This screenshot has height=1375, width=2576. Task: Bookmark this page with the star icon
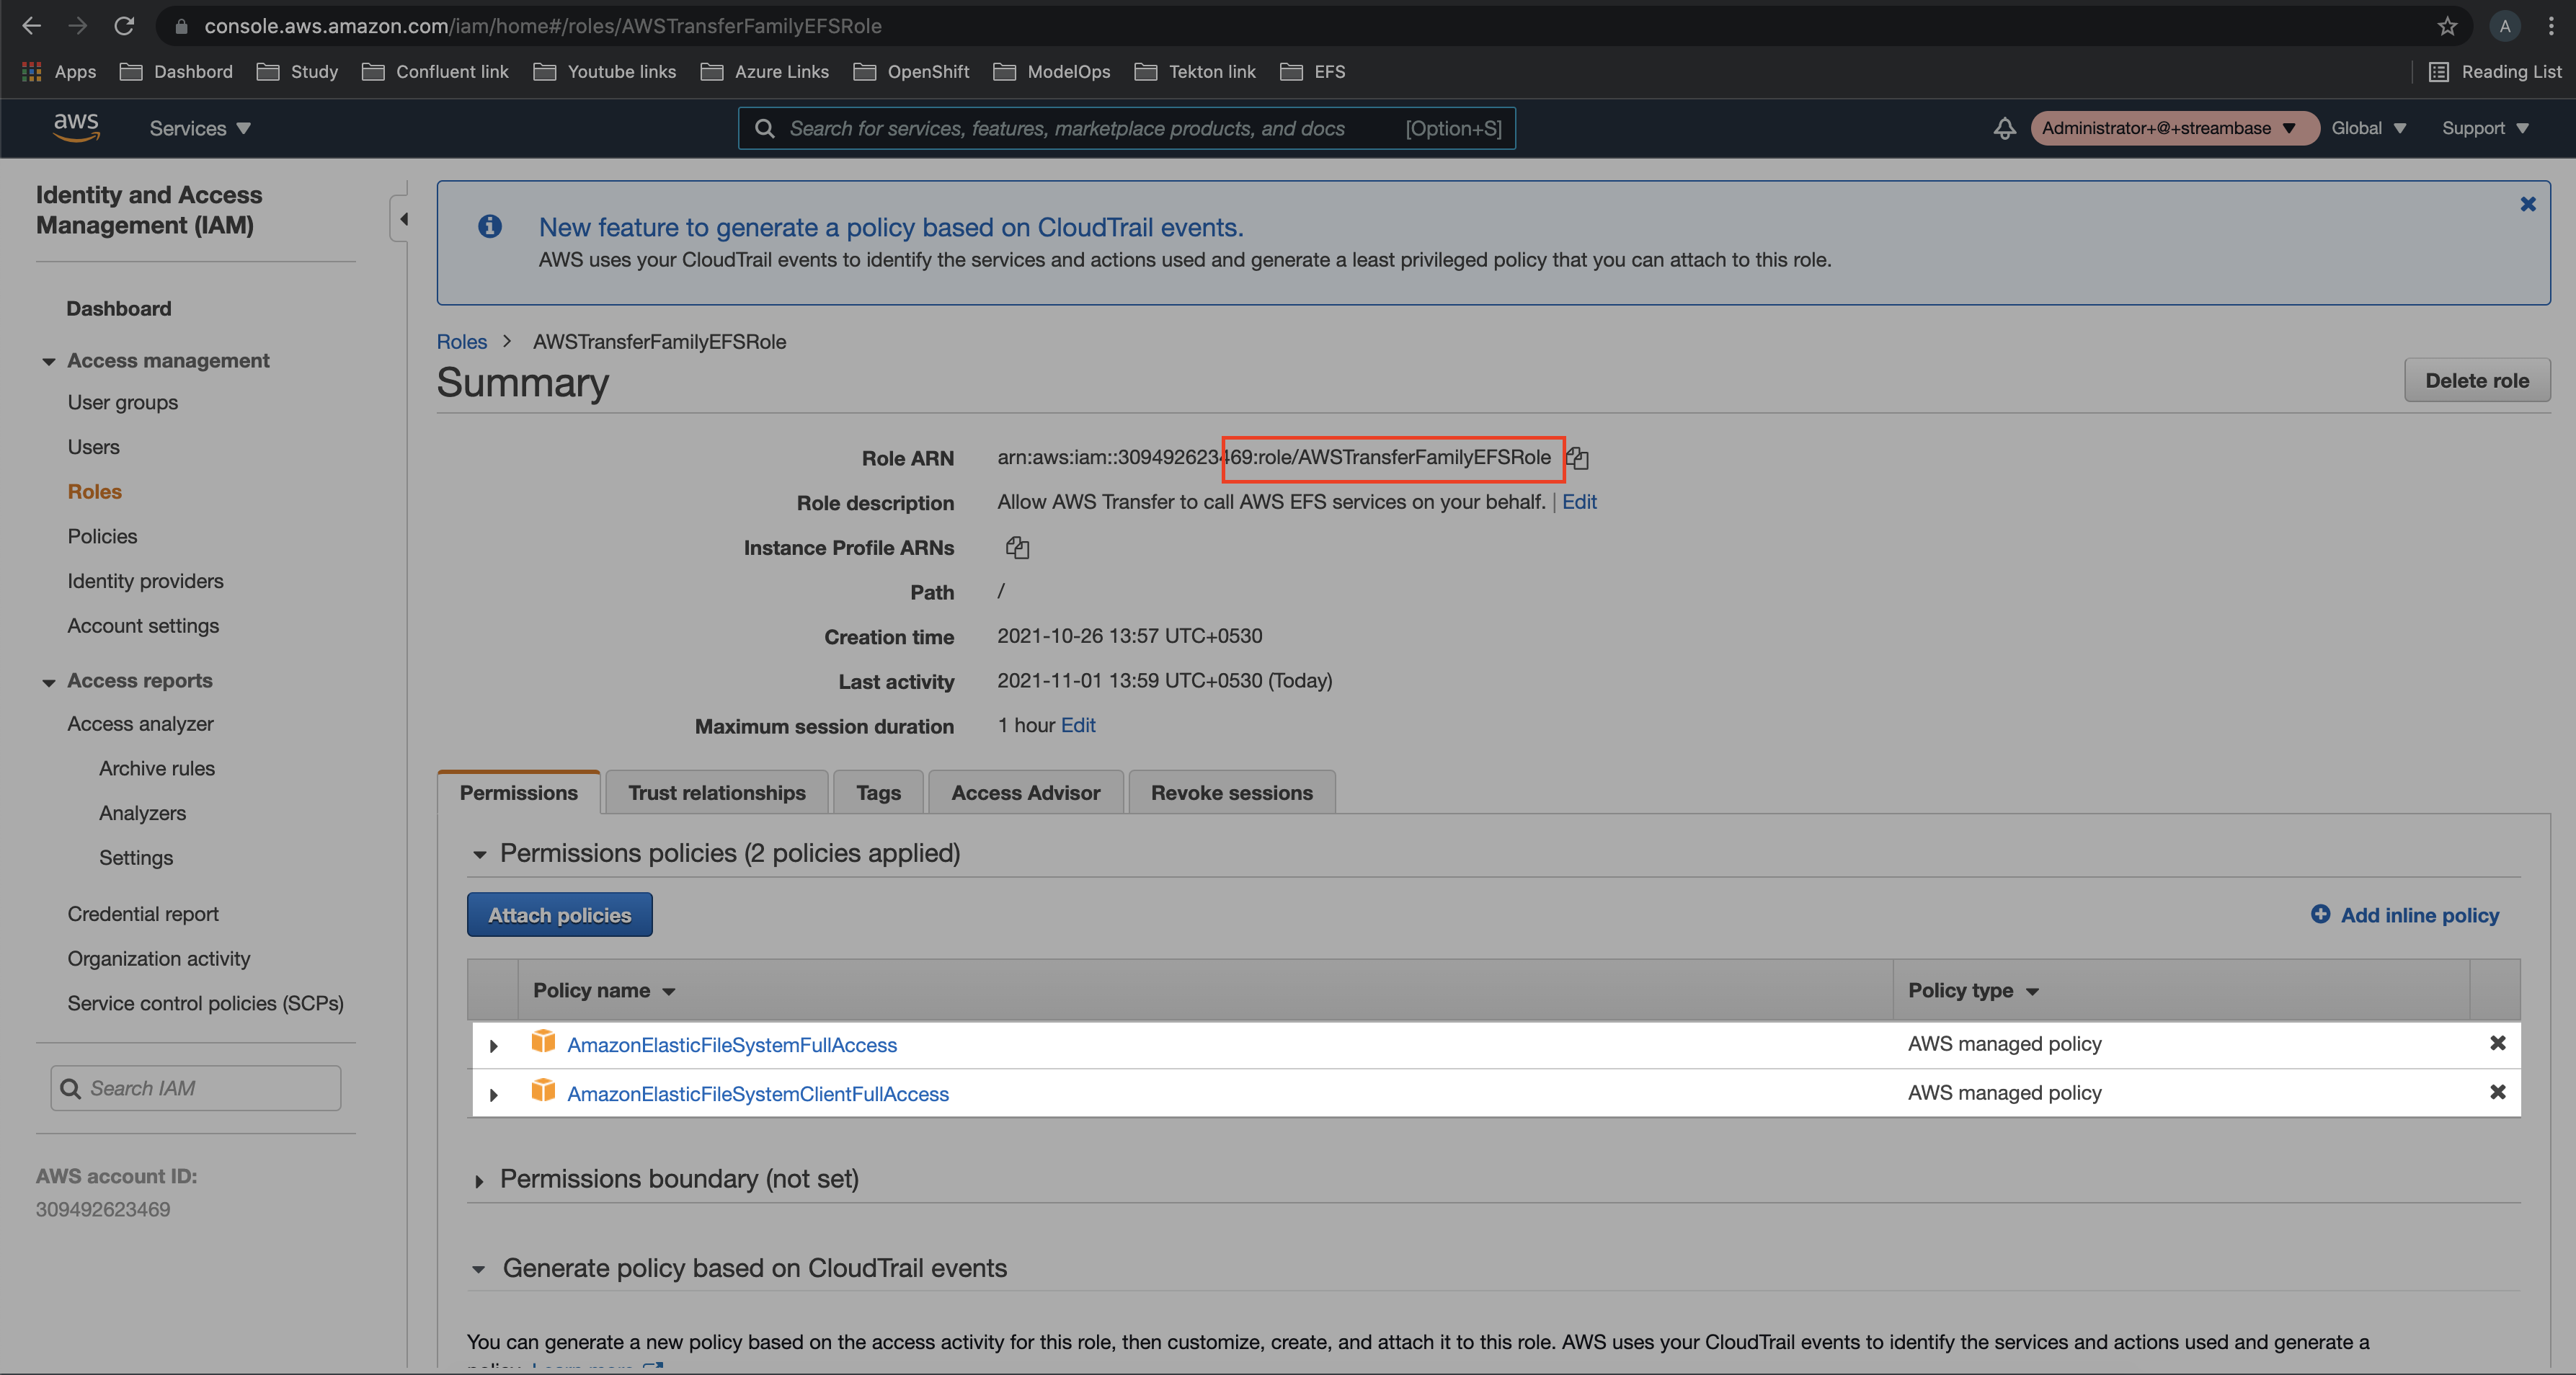coord(2447,26)
